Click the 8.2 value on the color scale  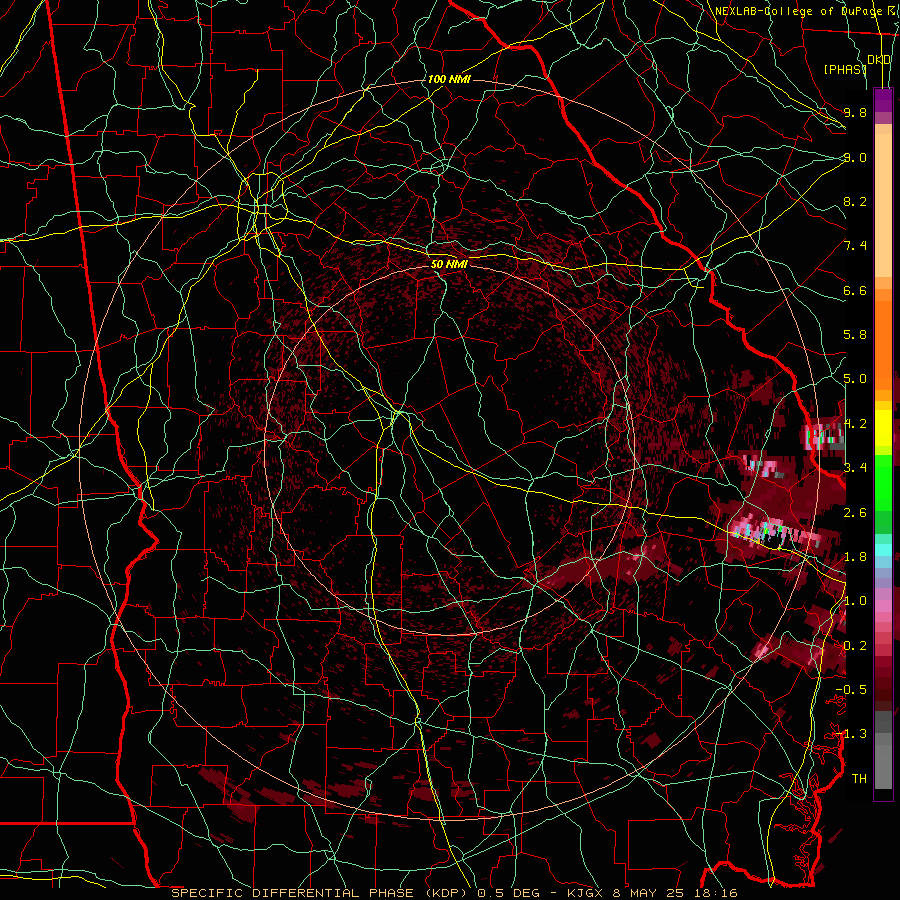[855, 201]
